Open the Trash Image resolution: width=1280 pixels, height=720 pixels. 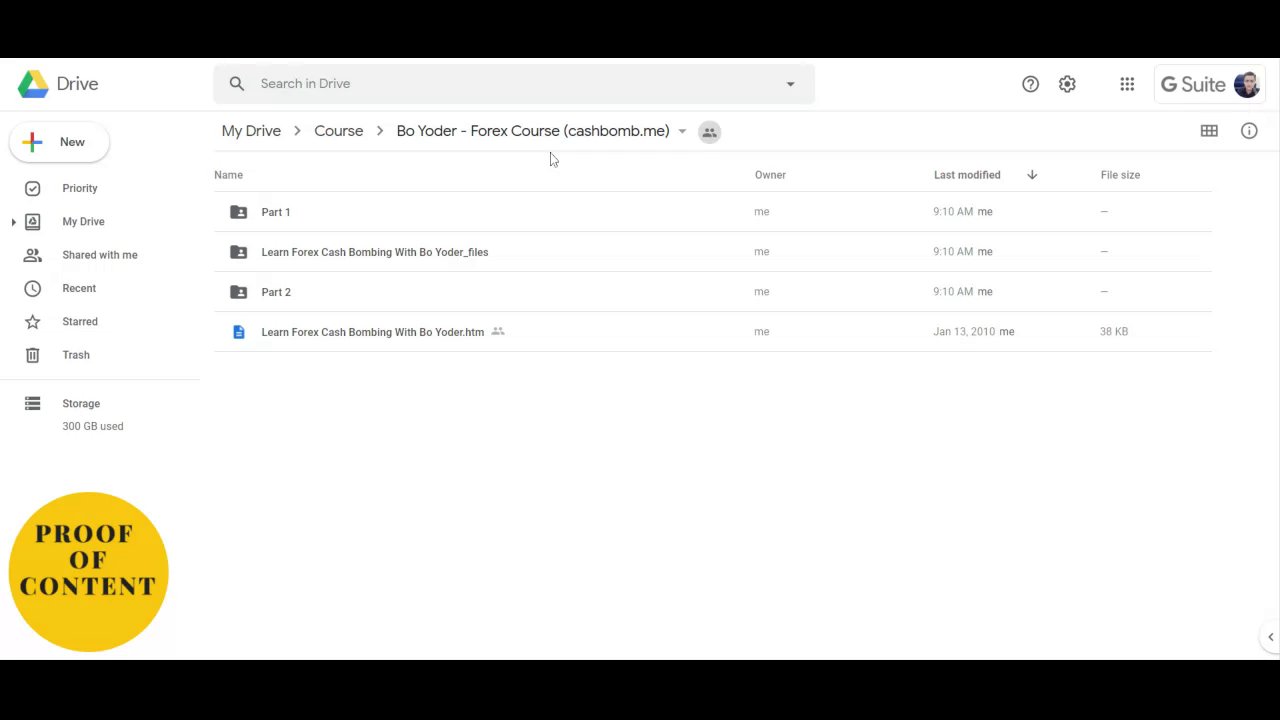pos(76,355)
